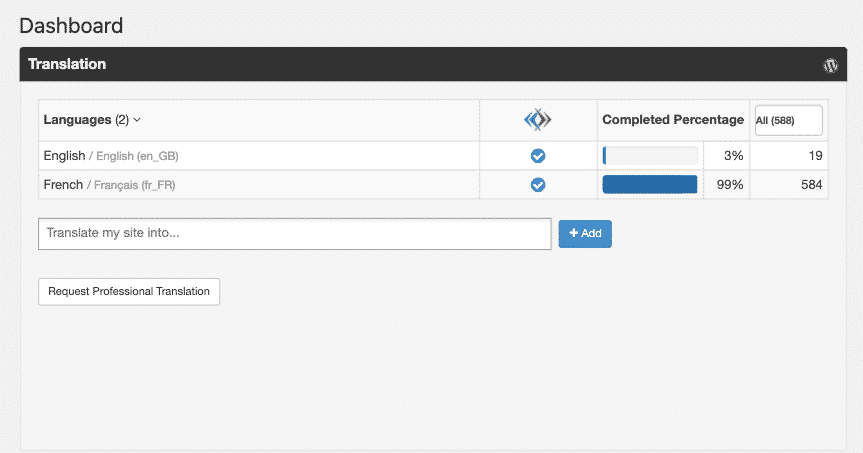The image size is (863, 453).
Task: Expand the Languages (2) chevron
Action: [x=137, y=120]
